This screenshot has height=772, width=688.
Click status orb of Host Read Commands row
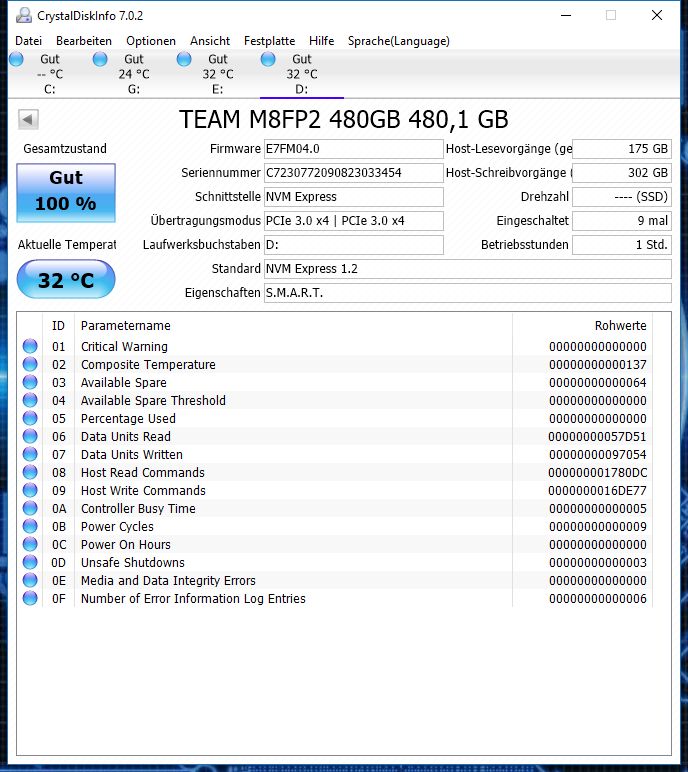[30, 472]
